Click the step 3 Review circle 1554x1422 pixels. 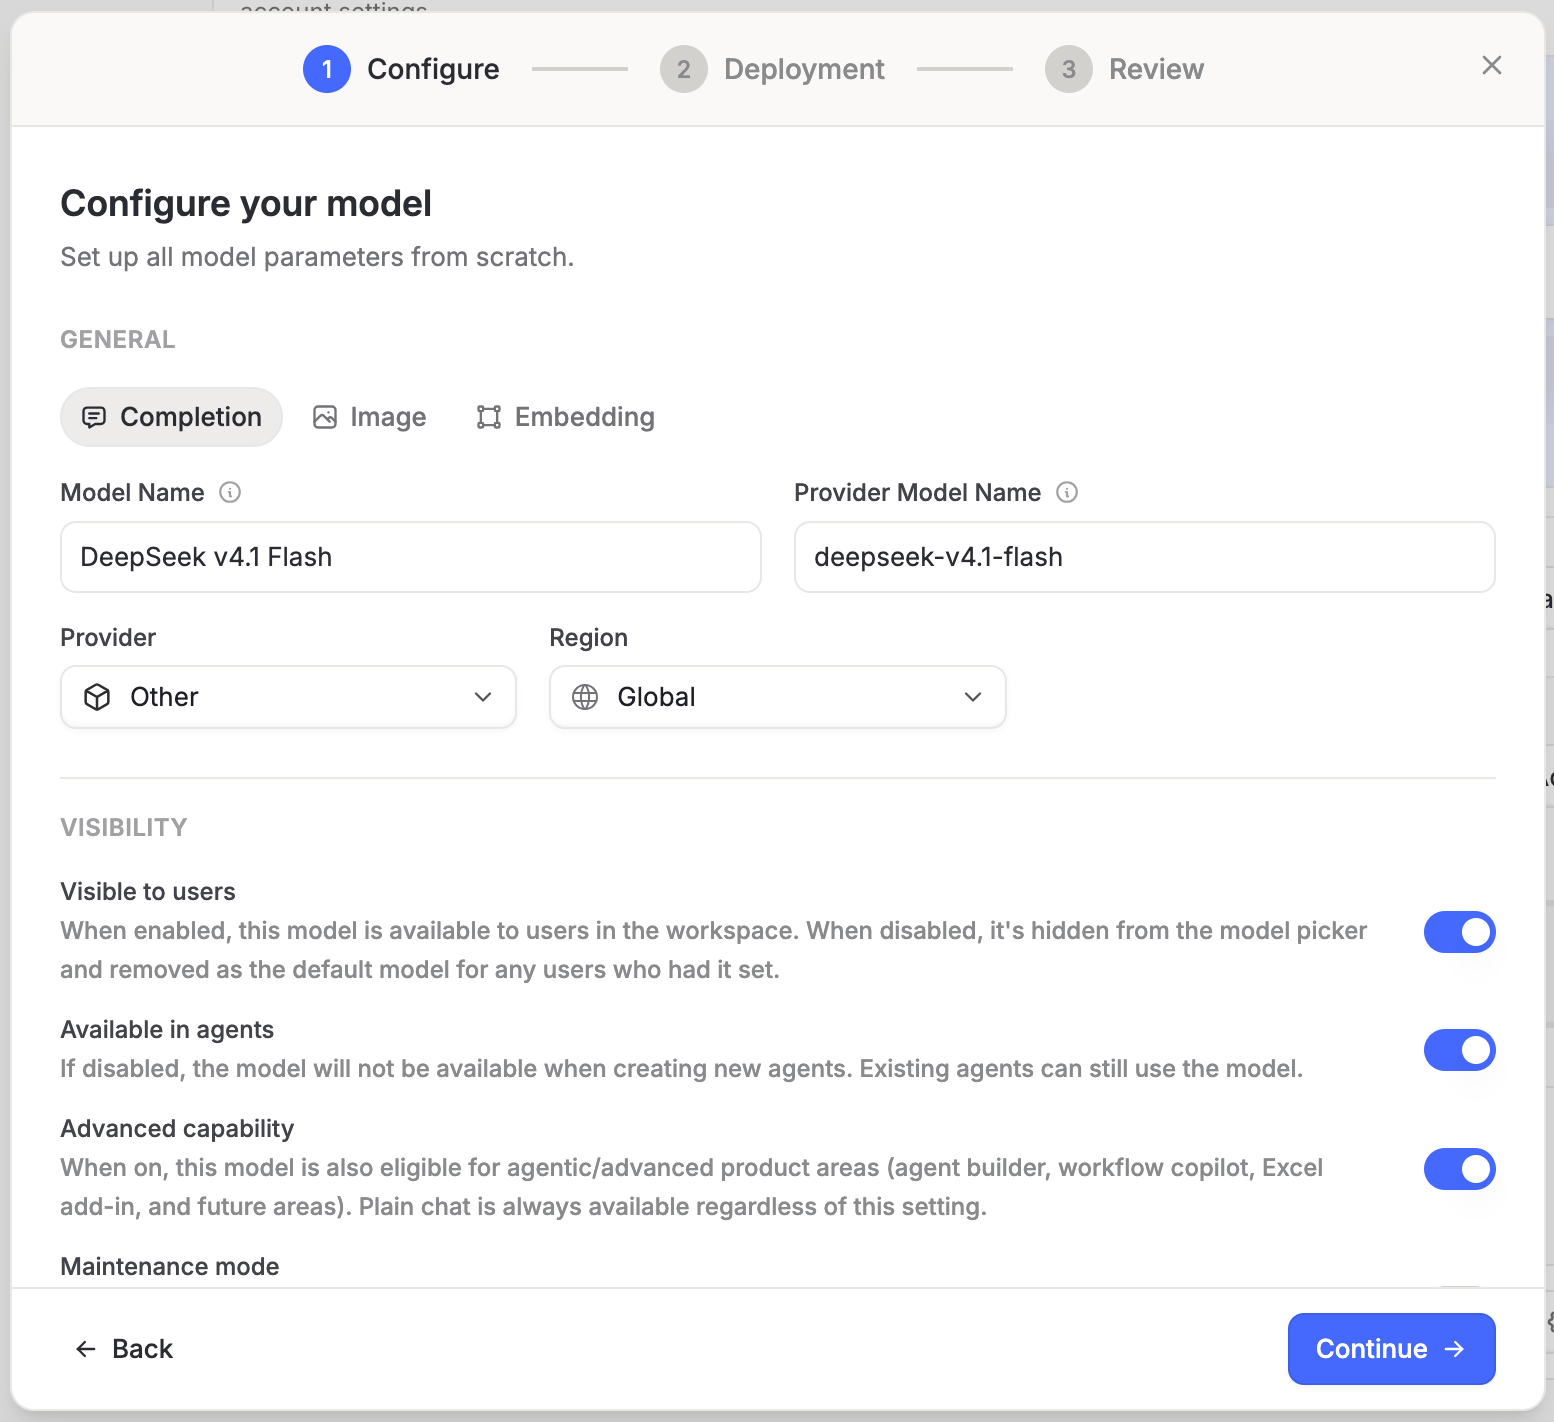coord(1069,69)
